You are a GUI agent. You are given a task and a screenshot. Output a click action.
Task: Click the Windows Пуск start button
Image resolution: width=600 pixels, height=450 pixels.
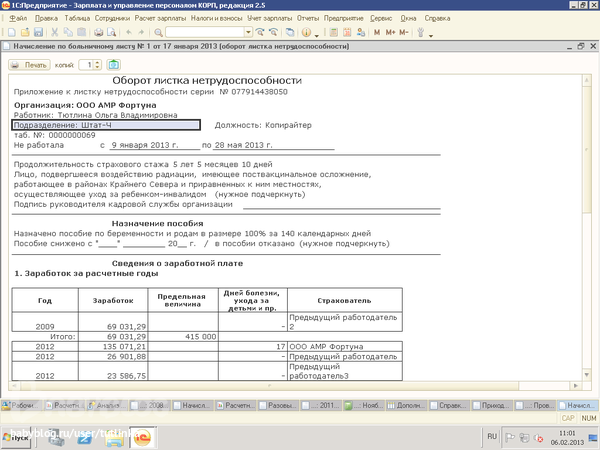pos(20,437)
